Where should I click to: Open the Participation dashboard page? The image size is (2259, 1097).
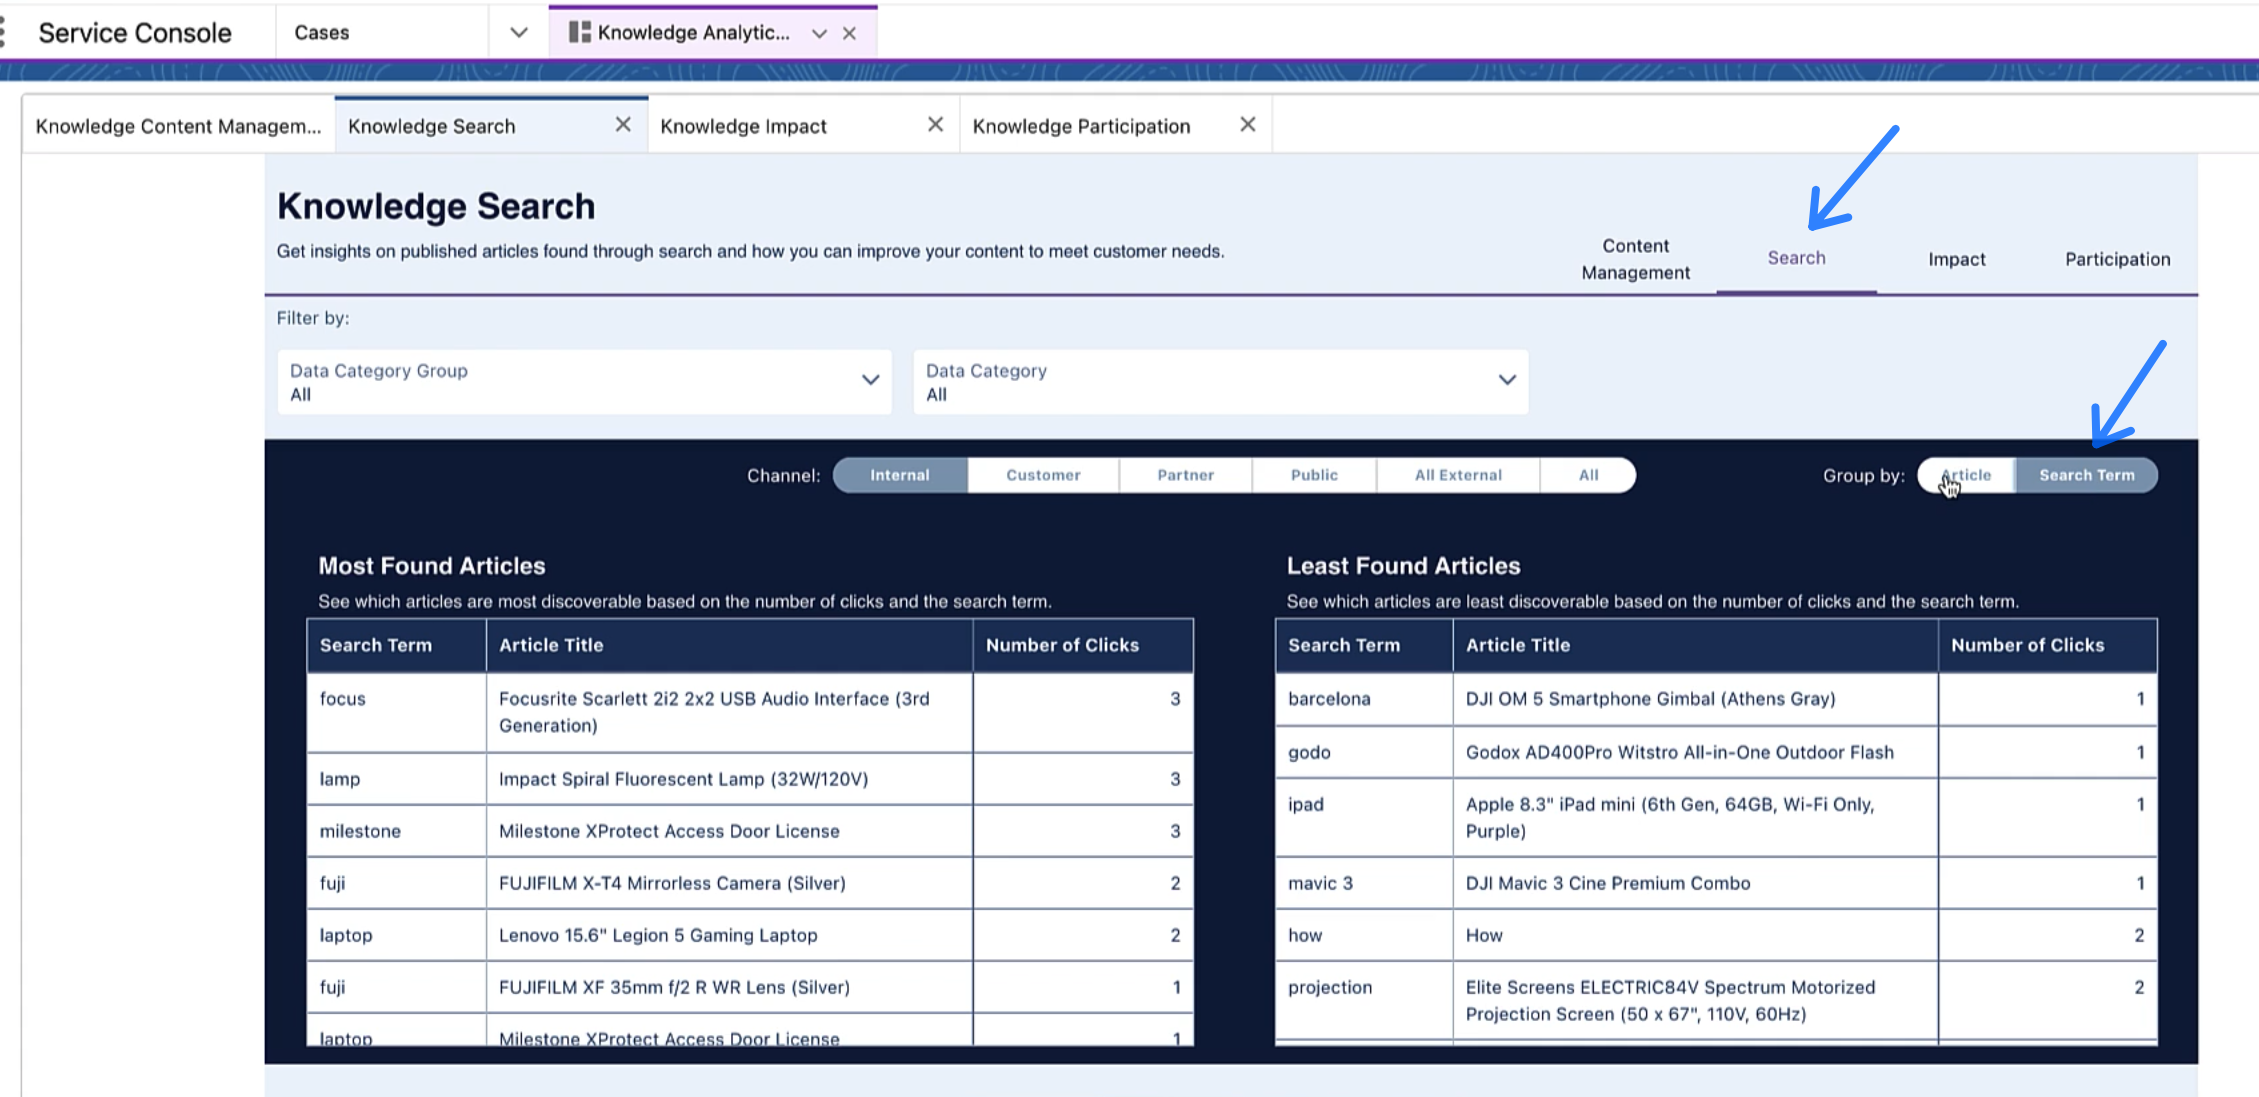(x=2117, y=259)
